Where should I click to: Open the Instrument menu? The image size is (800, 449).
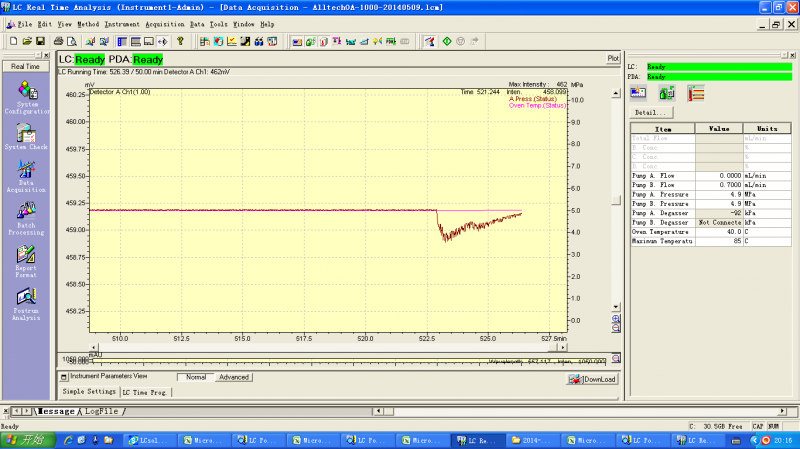122,24
